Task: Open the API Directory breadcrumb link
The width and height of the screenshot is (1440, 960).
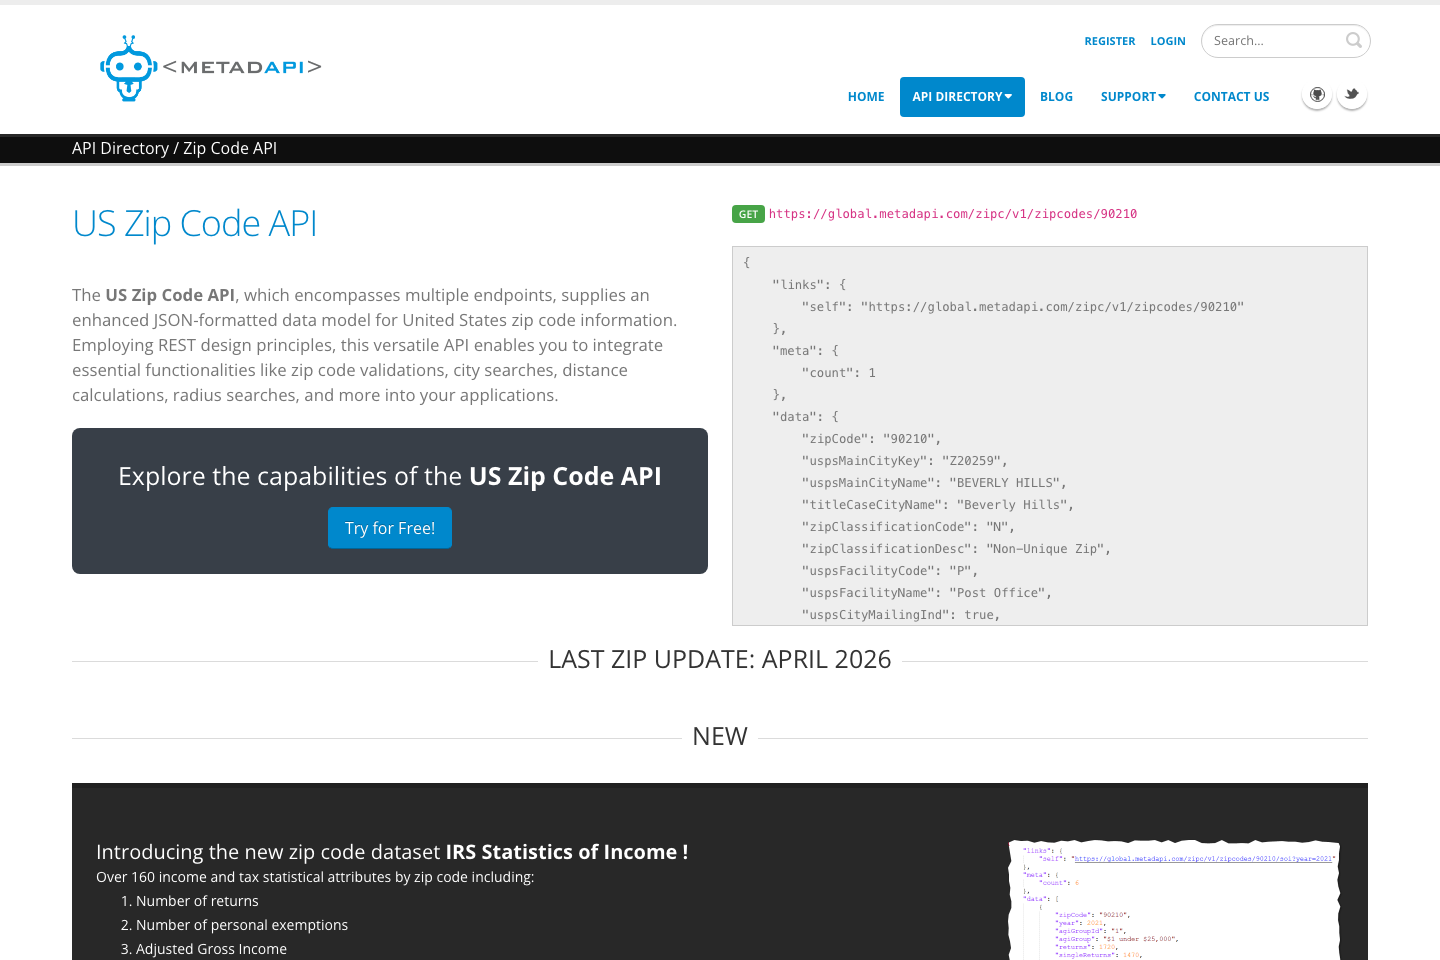Action: [119, 147]
